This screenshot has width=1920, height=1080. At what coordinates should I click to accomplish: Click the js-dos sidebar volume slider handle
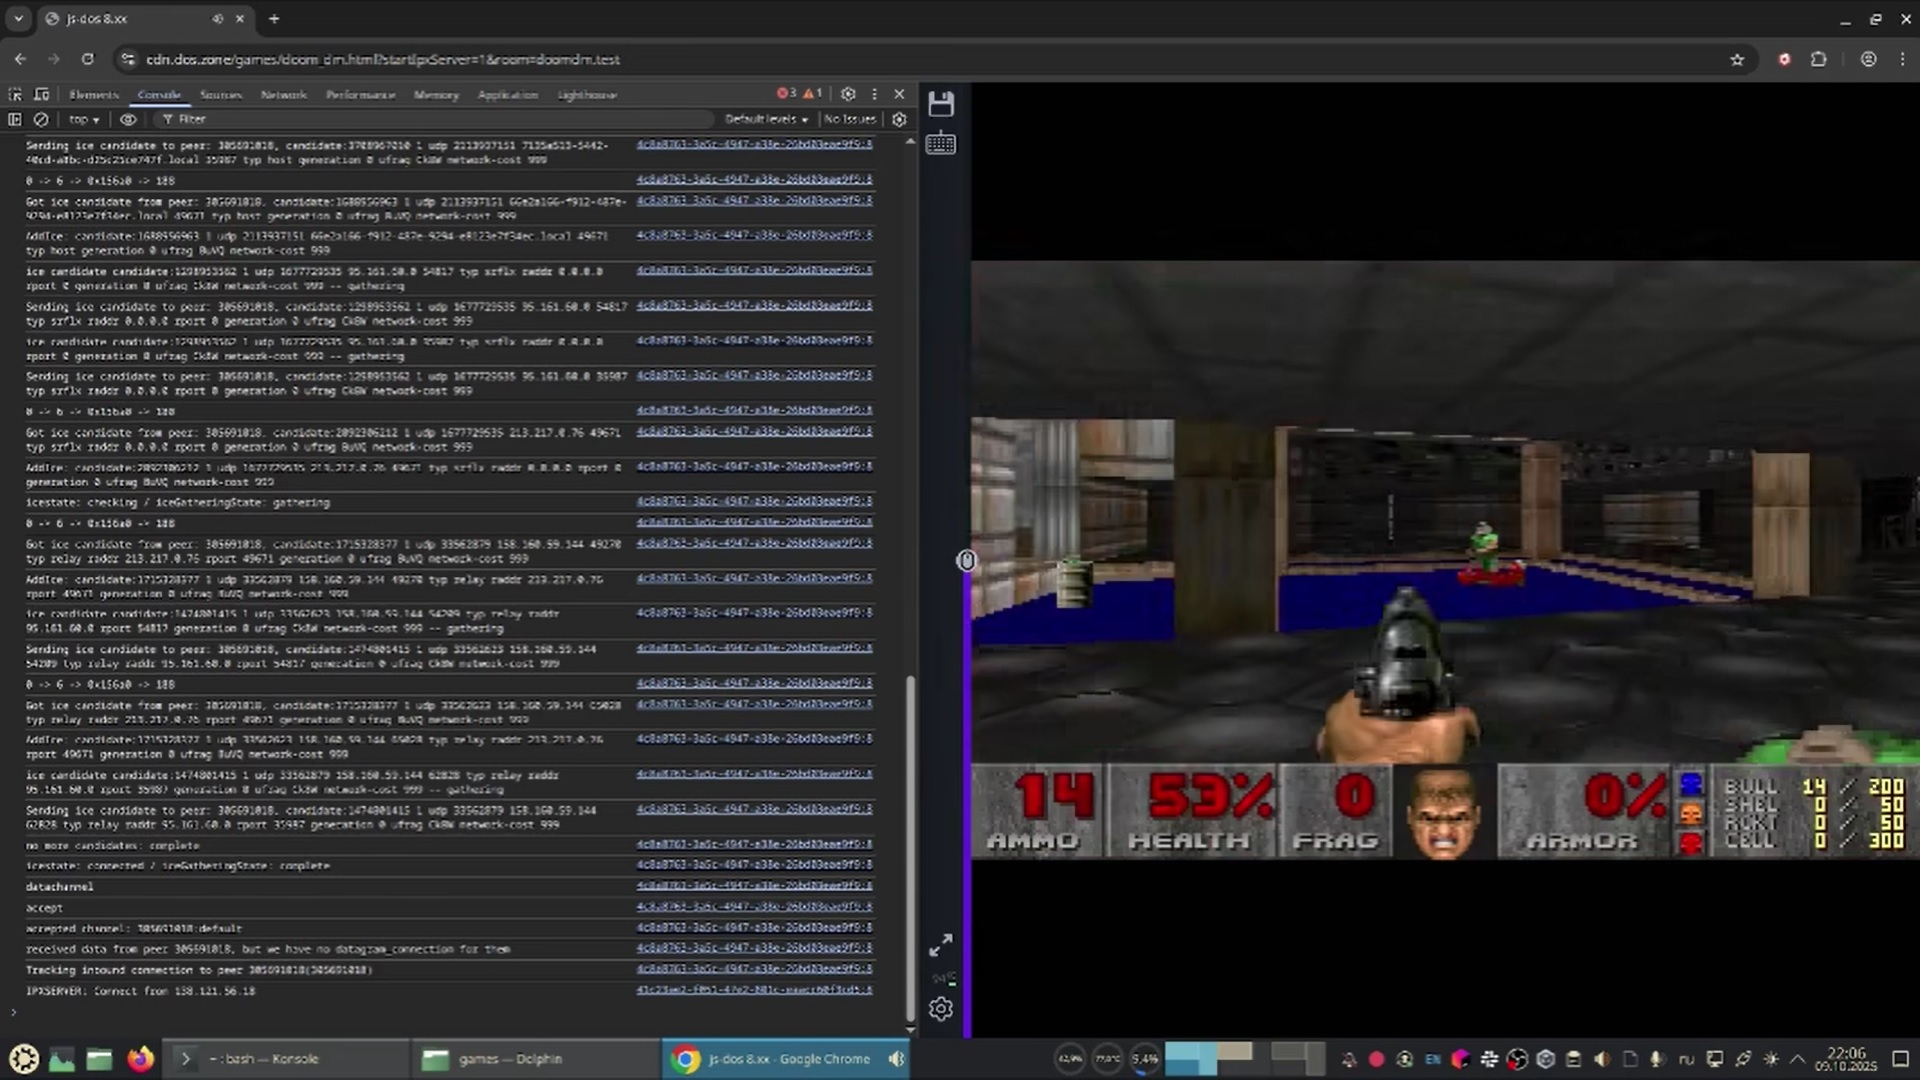pos(966,560)
